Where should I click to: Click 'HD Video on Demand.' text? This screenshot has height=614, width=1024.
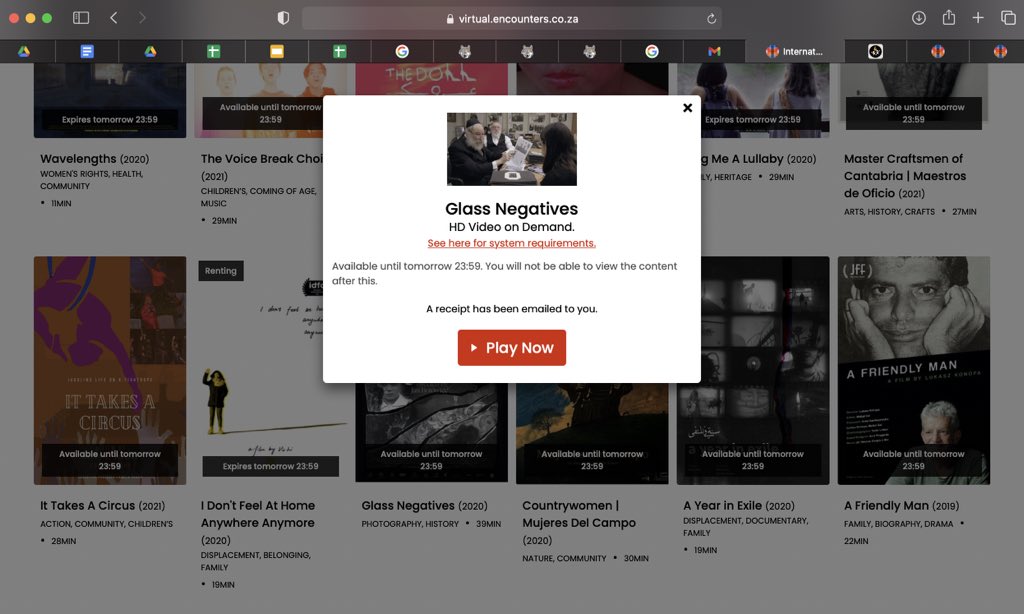(511, 227)
